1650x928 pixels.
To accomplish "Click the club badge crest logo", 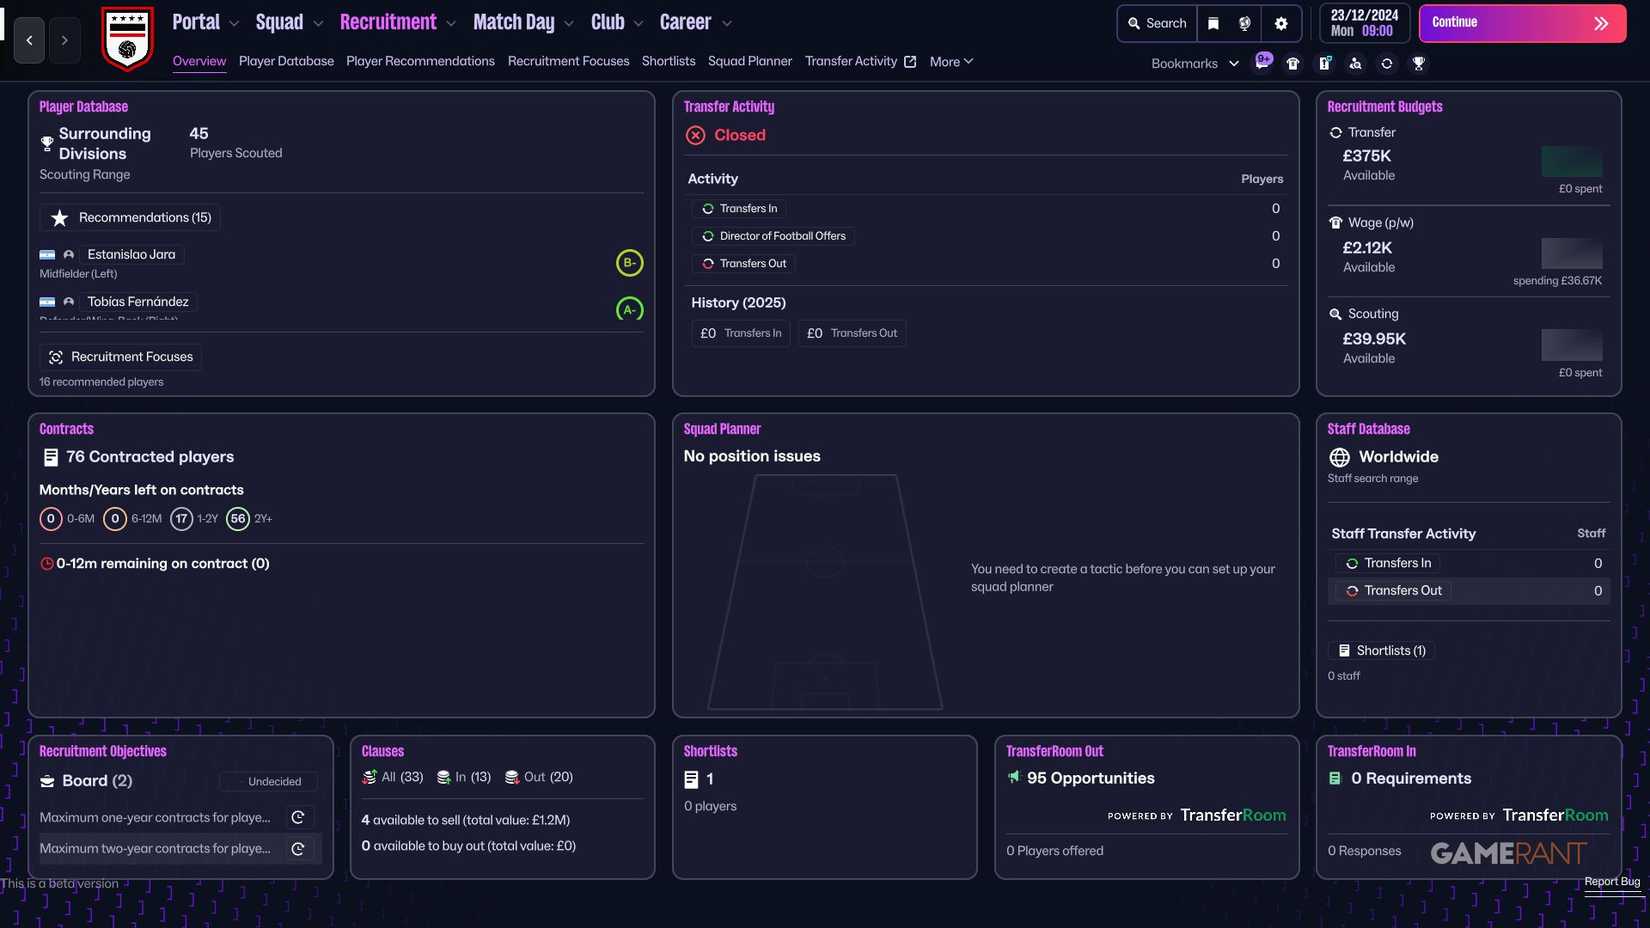I will [128, 39].
